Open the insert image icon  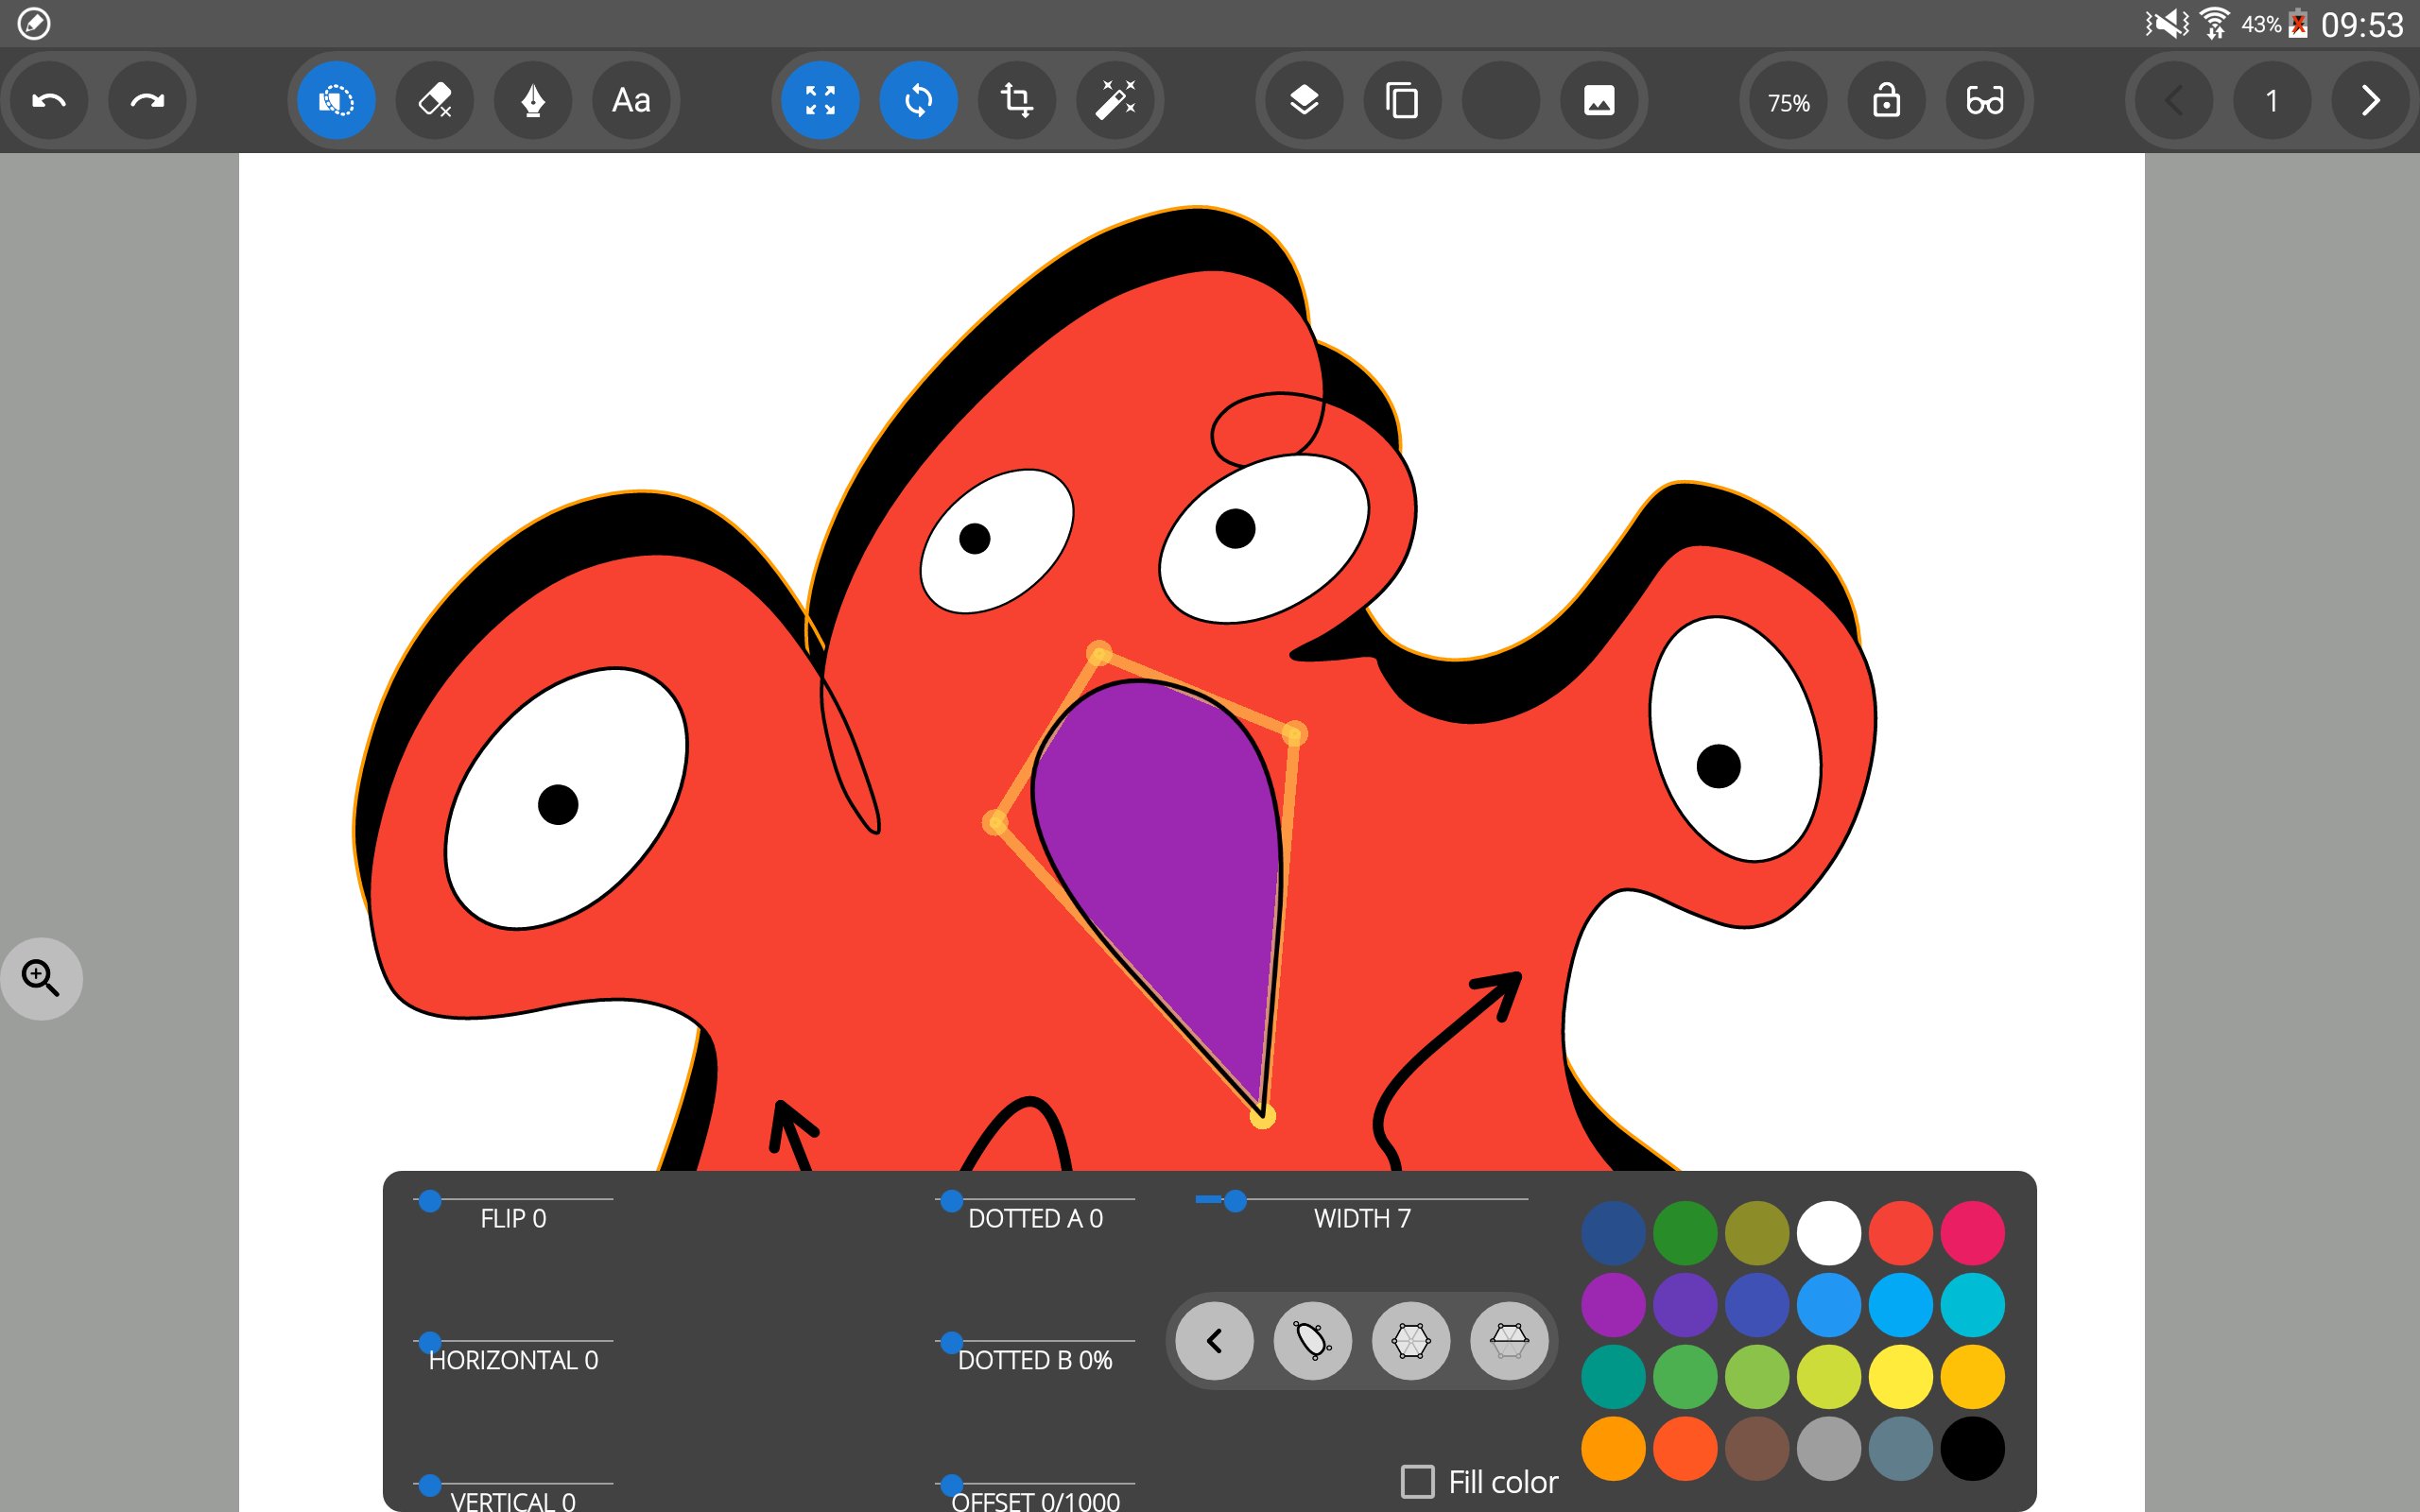[1598, 101]
